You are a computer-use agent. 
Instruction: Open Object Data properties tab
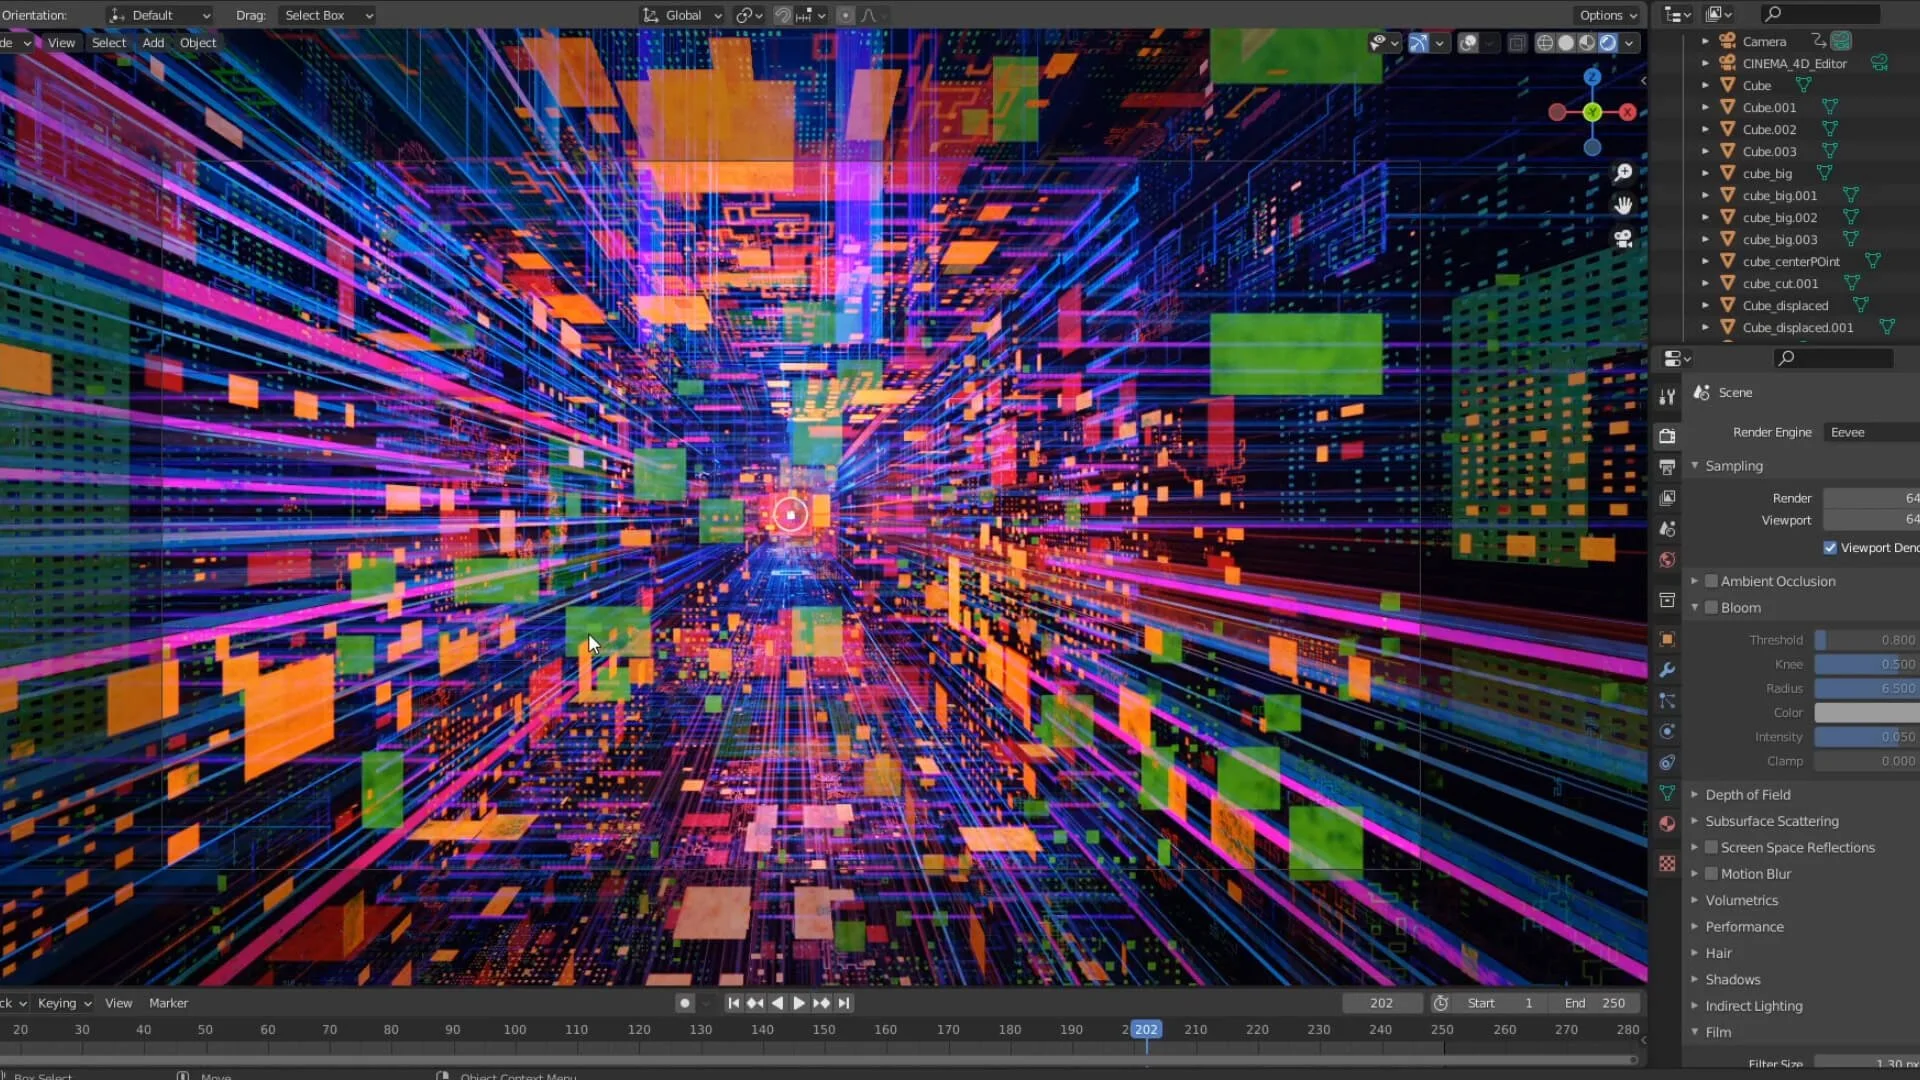pyautogui.click(x=1667, y=793)
